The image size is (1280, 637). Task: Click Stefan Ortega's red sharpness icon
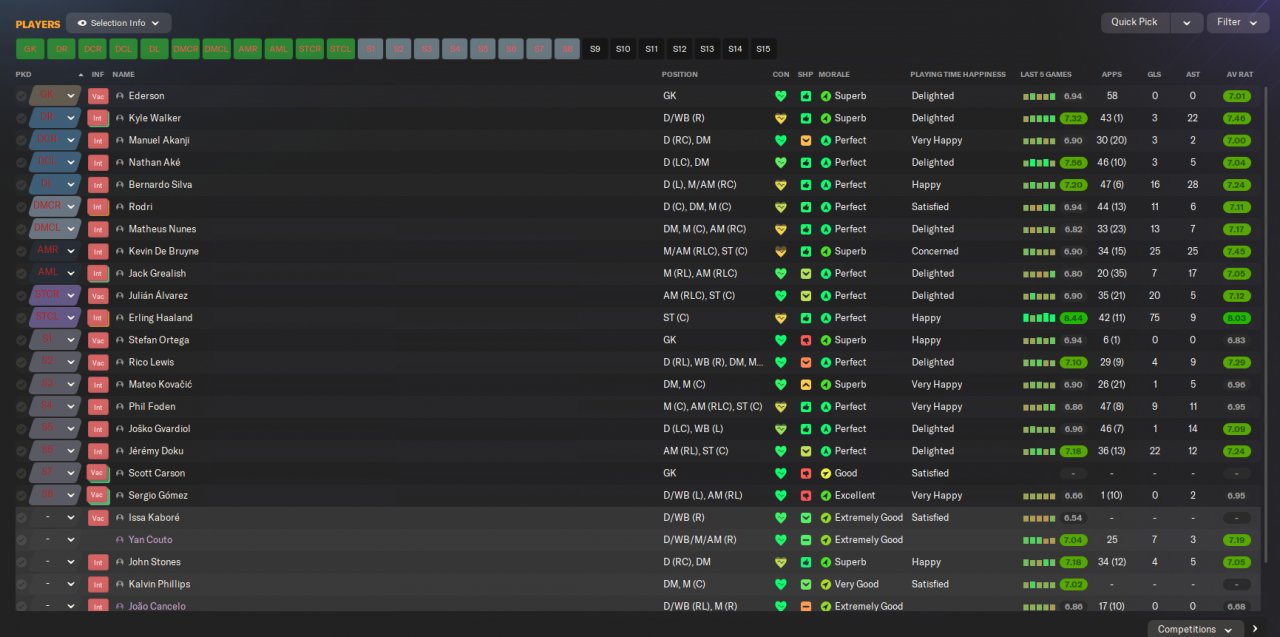[806, 340]
